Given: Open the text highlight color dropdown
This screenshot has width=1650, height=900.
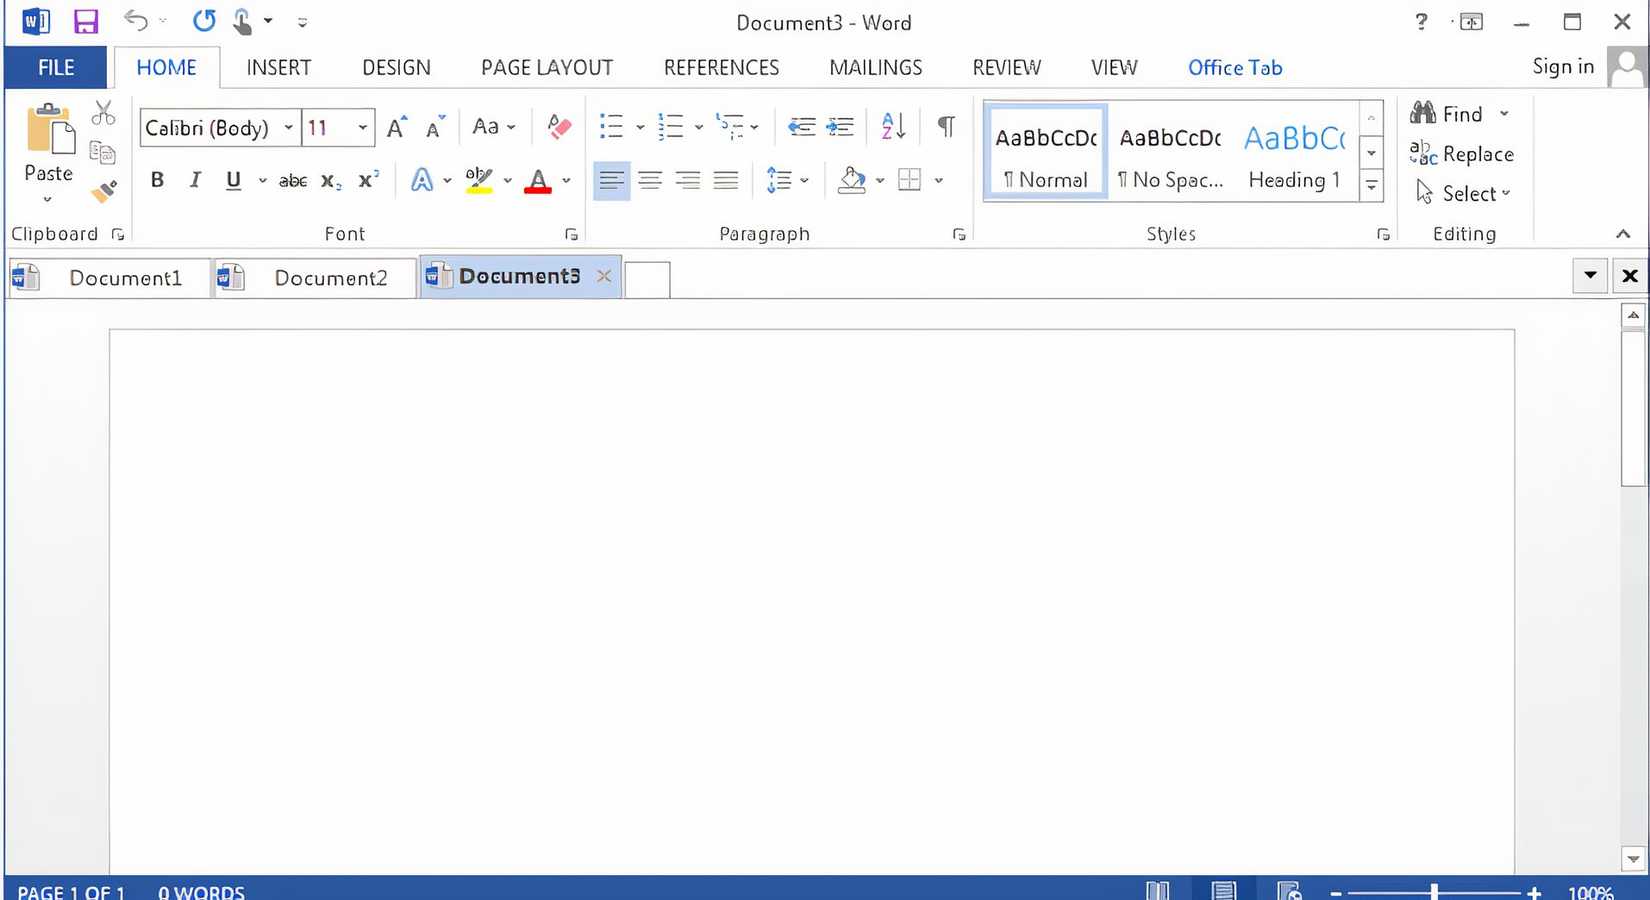Looking at the screenshot, I should coord(508,181).
